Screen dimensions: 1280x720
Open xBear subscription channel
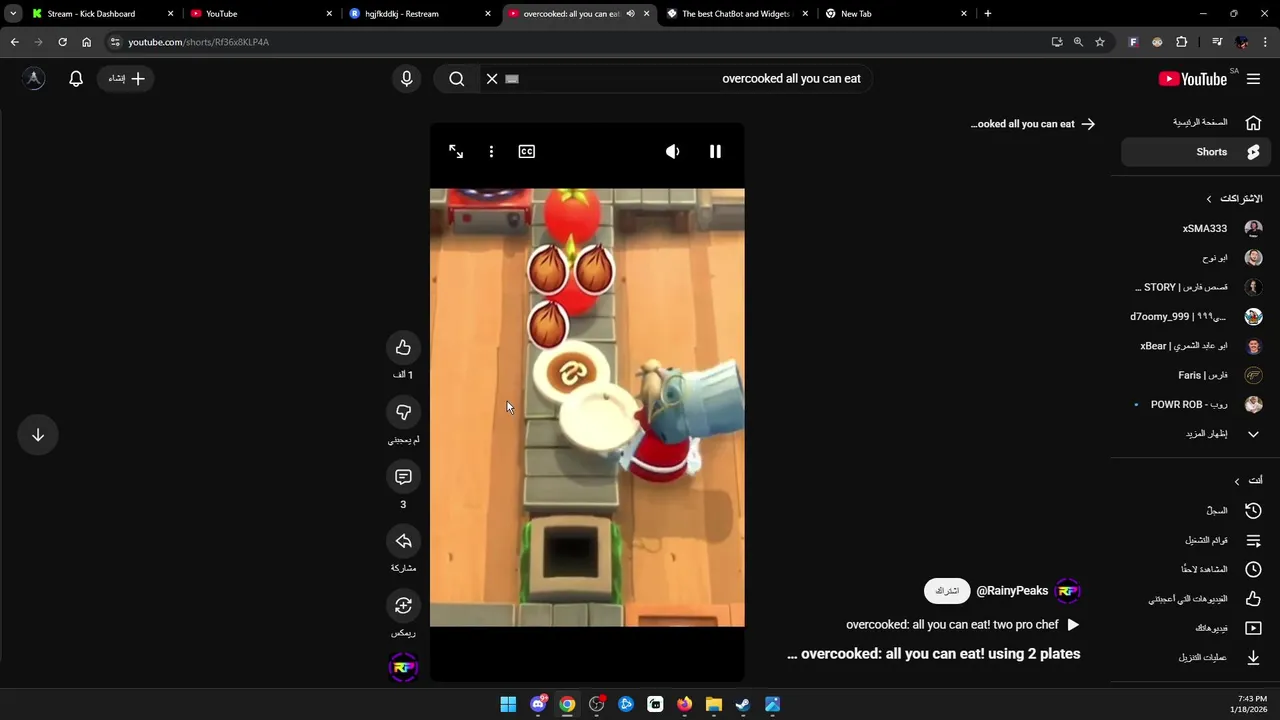(x=1195, y=346)
